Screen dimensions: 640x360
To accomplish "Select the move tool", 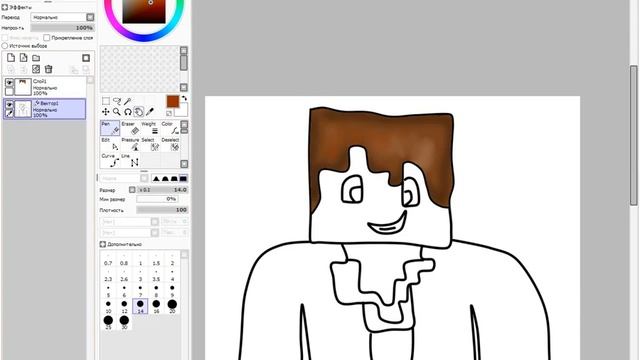I will [x=106, y=112].
